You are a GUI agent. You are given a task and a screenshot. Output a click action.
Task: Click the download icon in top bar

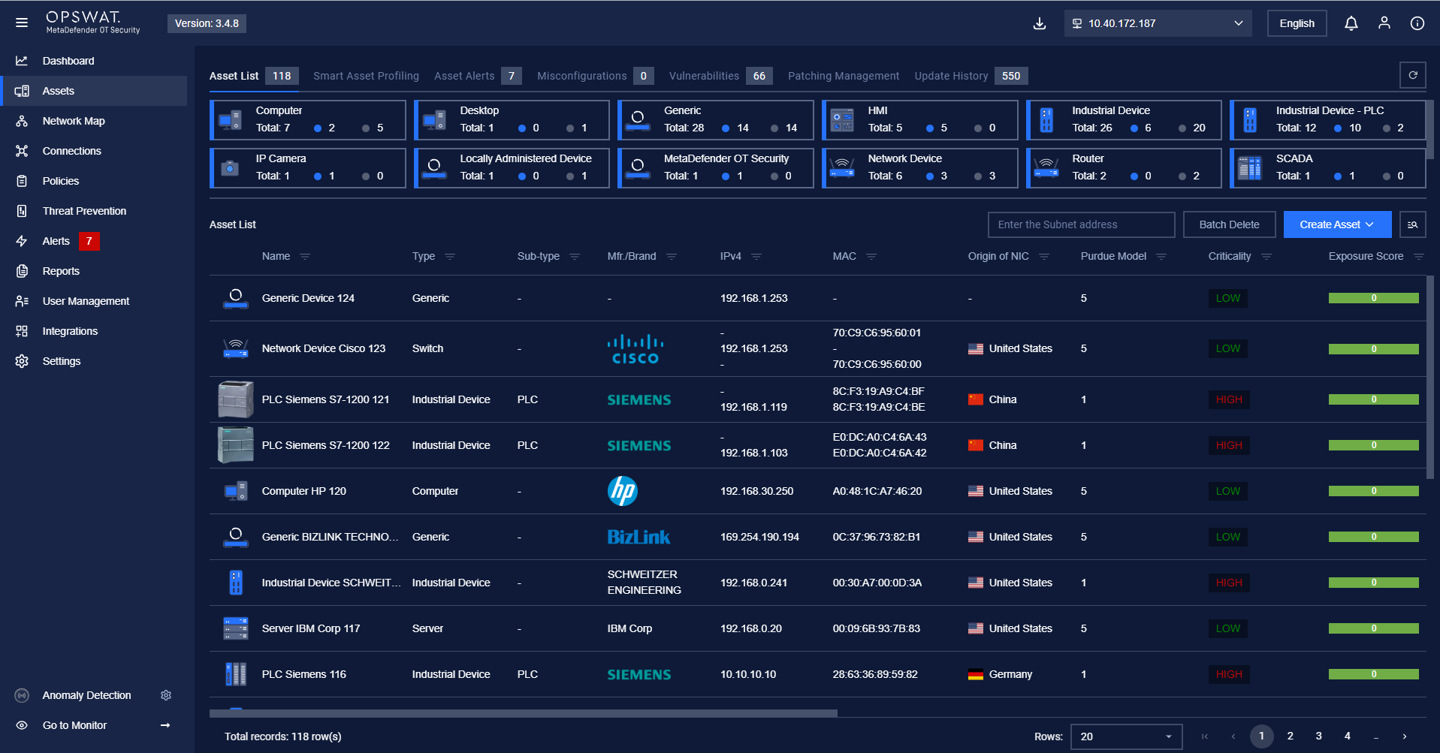(x=1039, y=23)
